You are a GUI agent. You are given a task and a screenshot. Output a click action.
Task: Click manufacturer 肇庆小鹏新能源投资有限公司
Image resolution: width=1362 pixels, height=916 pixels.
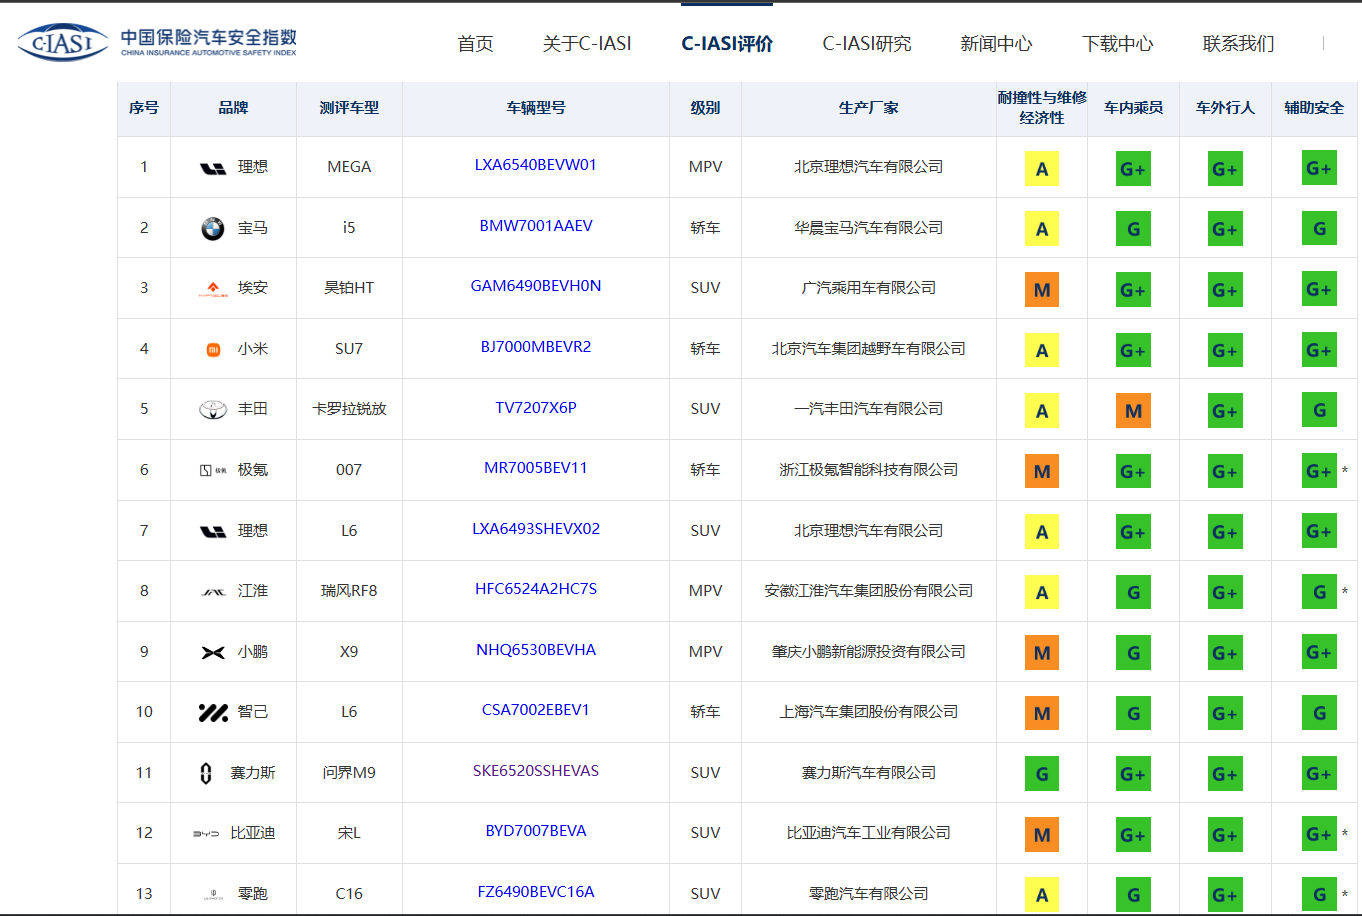tap(869, 652)
